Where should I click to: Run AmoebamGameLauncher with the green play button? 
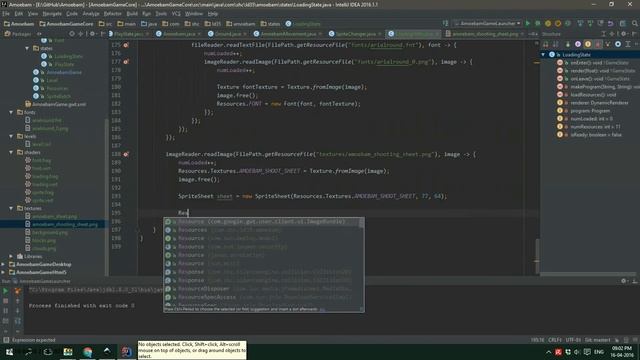click(x=528, y=24)
